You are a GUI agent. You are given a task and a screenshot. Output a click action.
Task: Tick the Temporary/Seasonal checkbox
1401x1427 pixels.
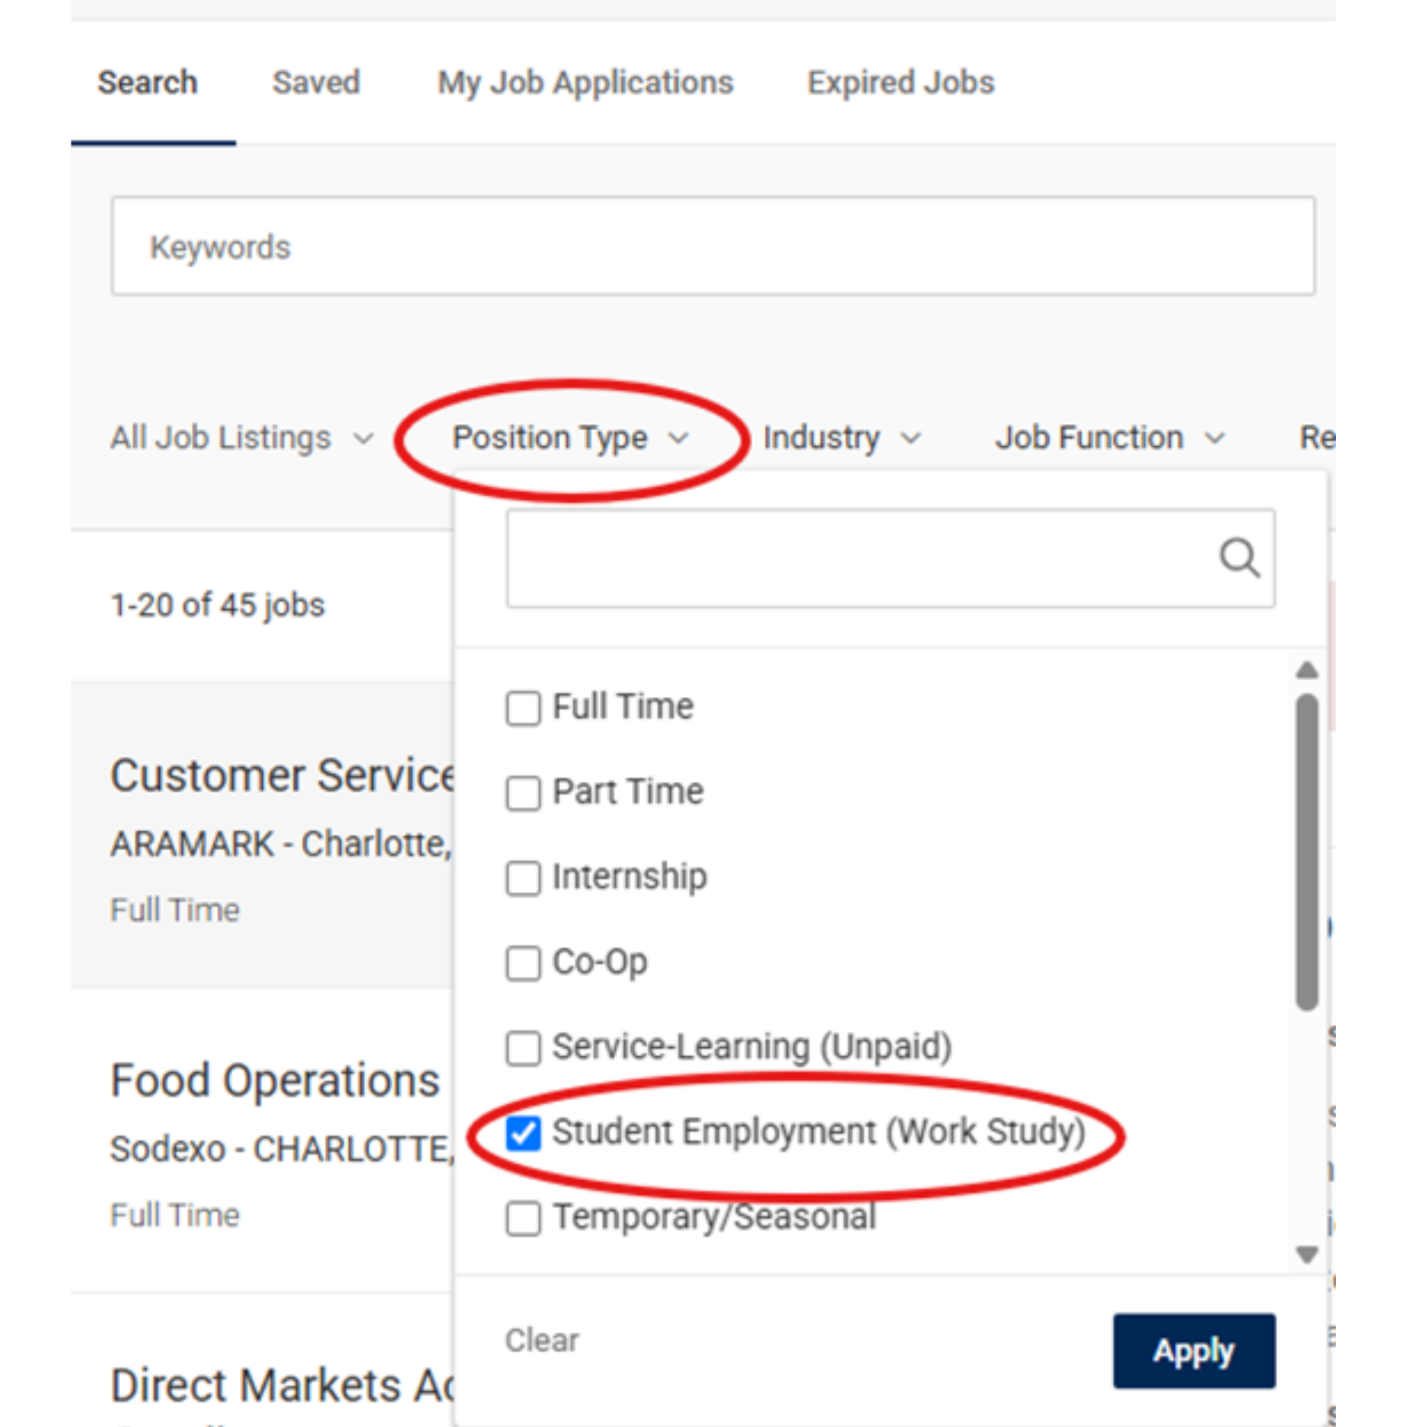pos(523,1218)
